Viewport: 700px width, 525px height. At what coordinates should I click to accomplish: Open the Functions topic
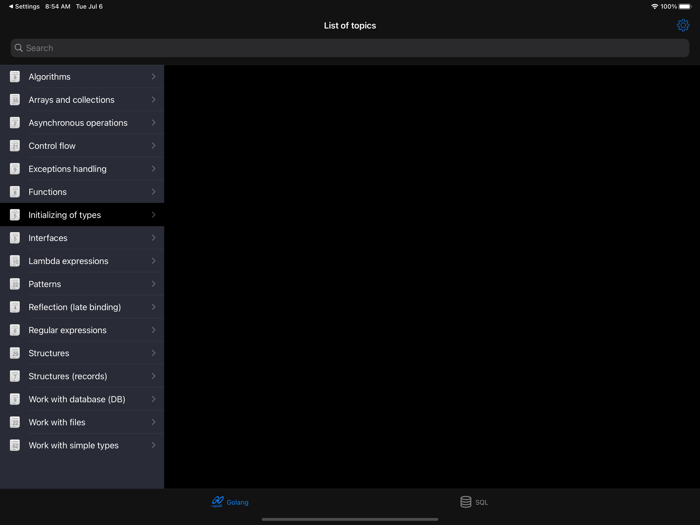click(x=82, y=192)
